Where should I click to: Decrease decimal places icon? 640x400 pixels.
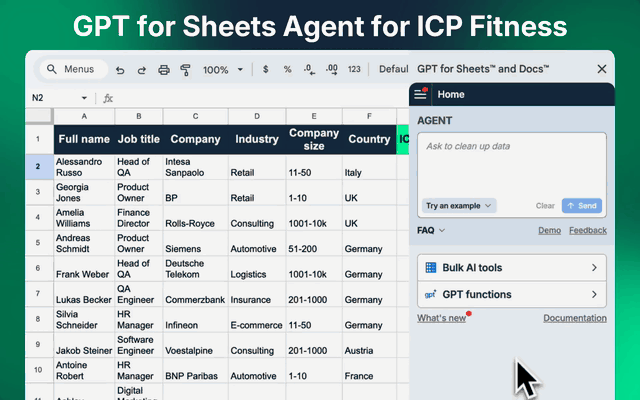(x=309, y=70)
